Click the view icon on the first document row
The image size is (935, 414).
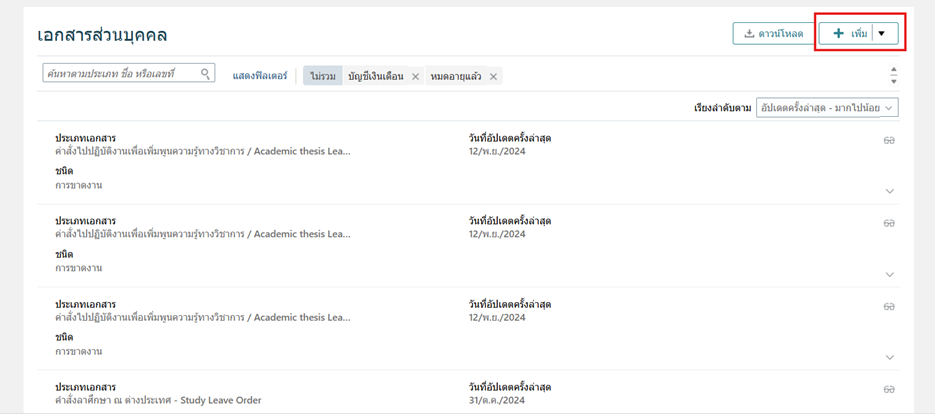[x=888, y=140]
